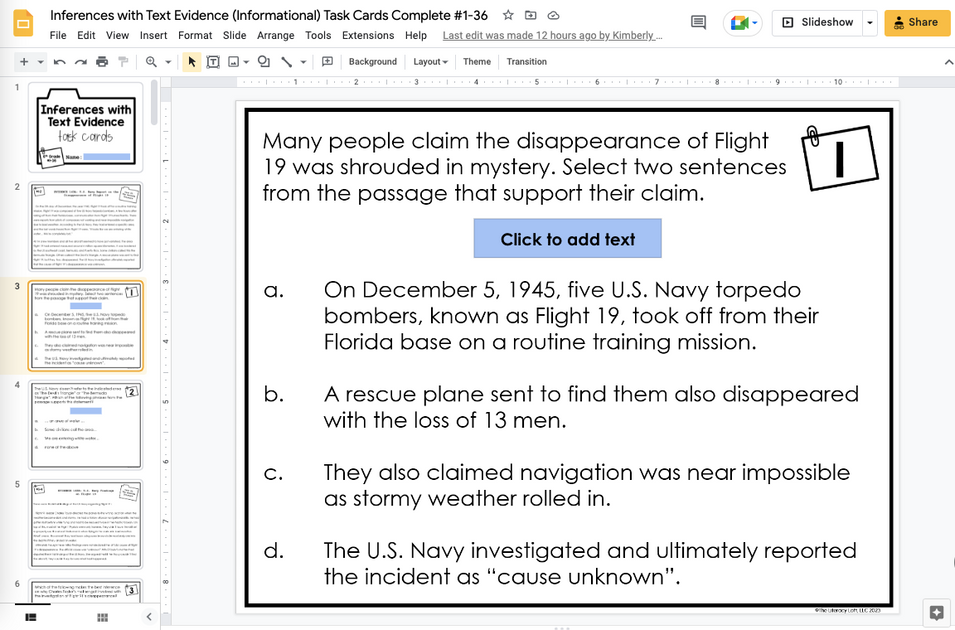Select slide 5 thumbnail
The image size is (955, 630).
click(85, 525)
